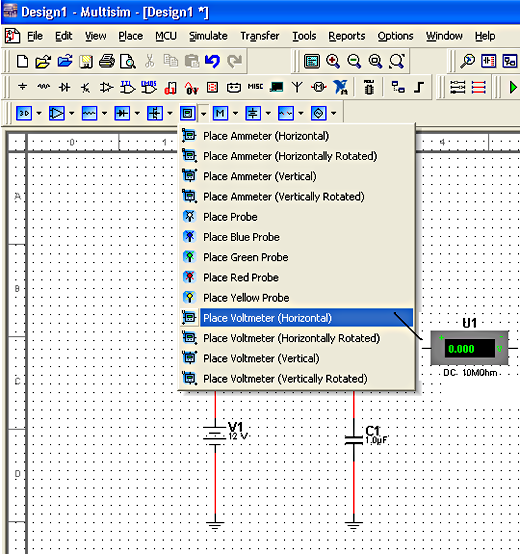Choose Place Ammeter (Vertical)
520x554 pixels.
297,176
